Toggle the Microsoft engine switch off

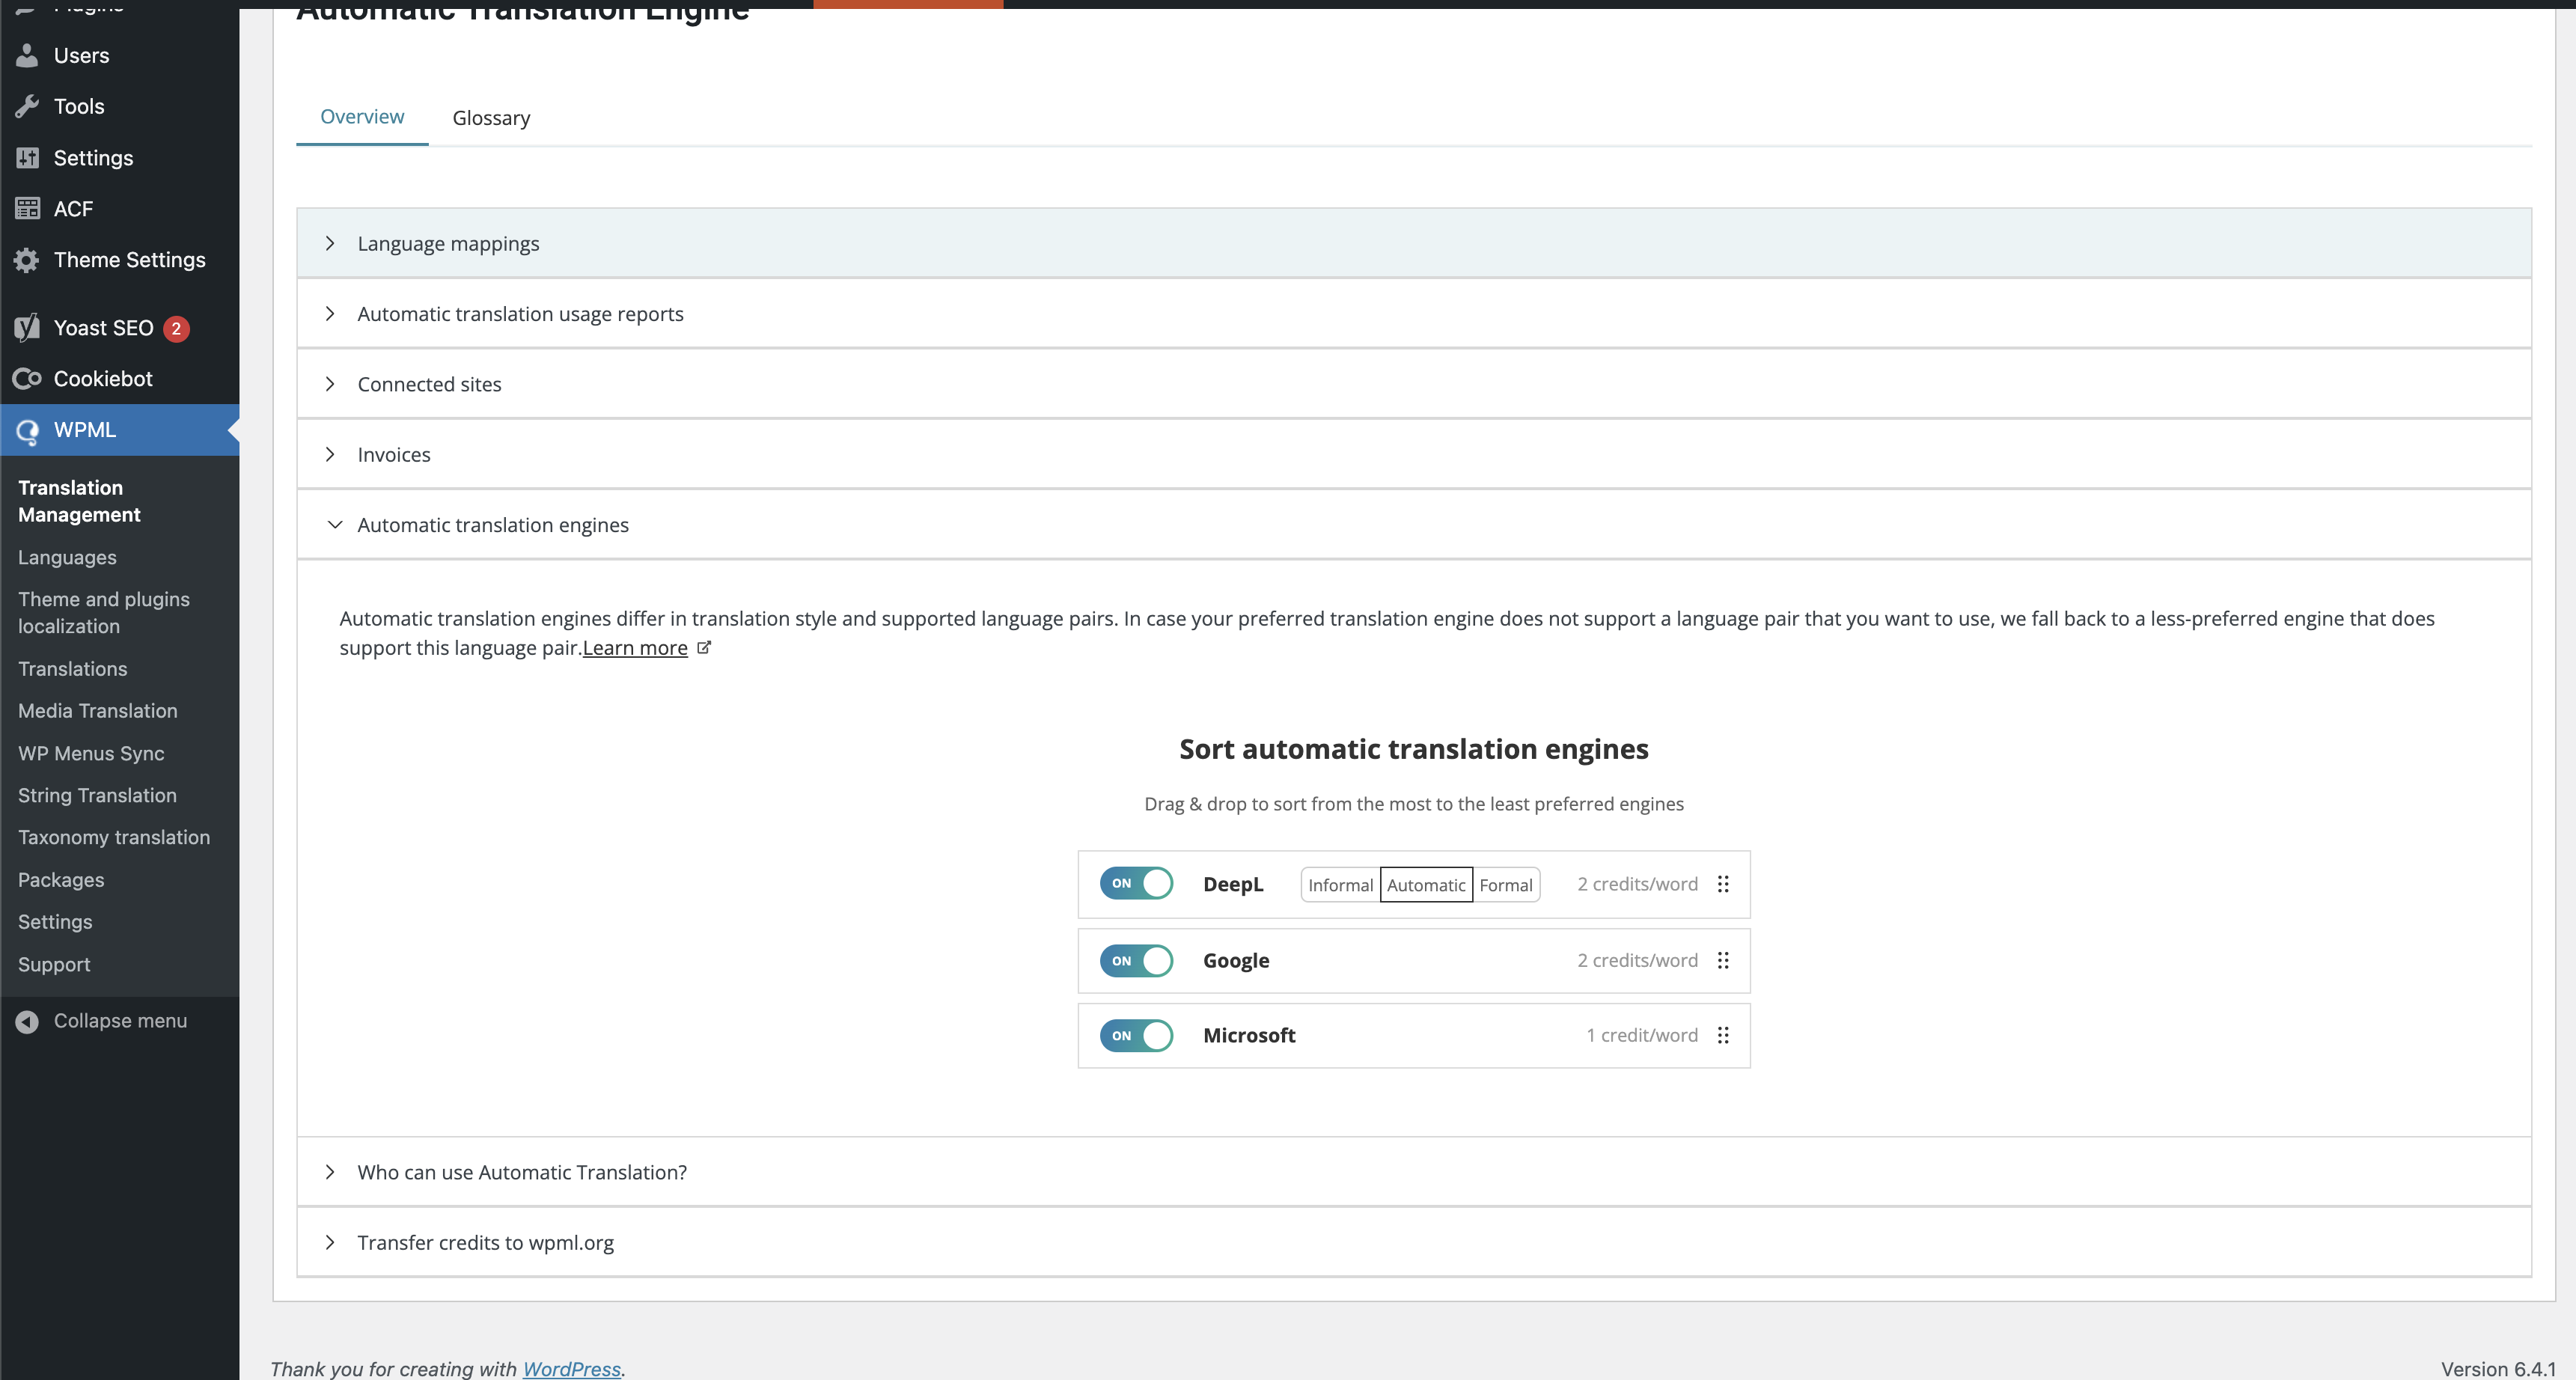[x=1136, y=1035]
